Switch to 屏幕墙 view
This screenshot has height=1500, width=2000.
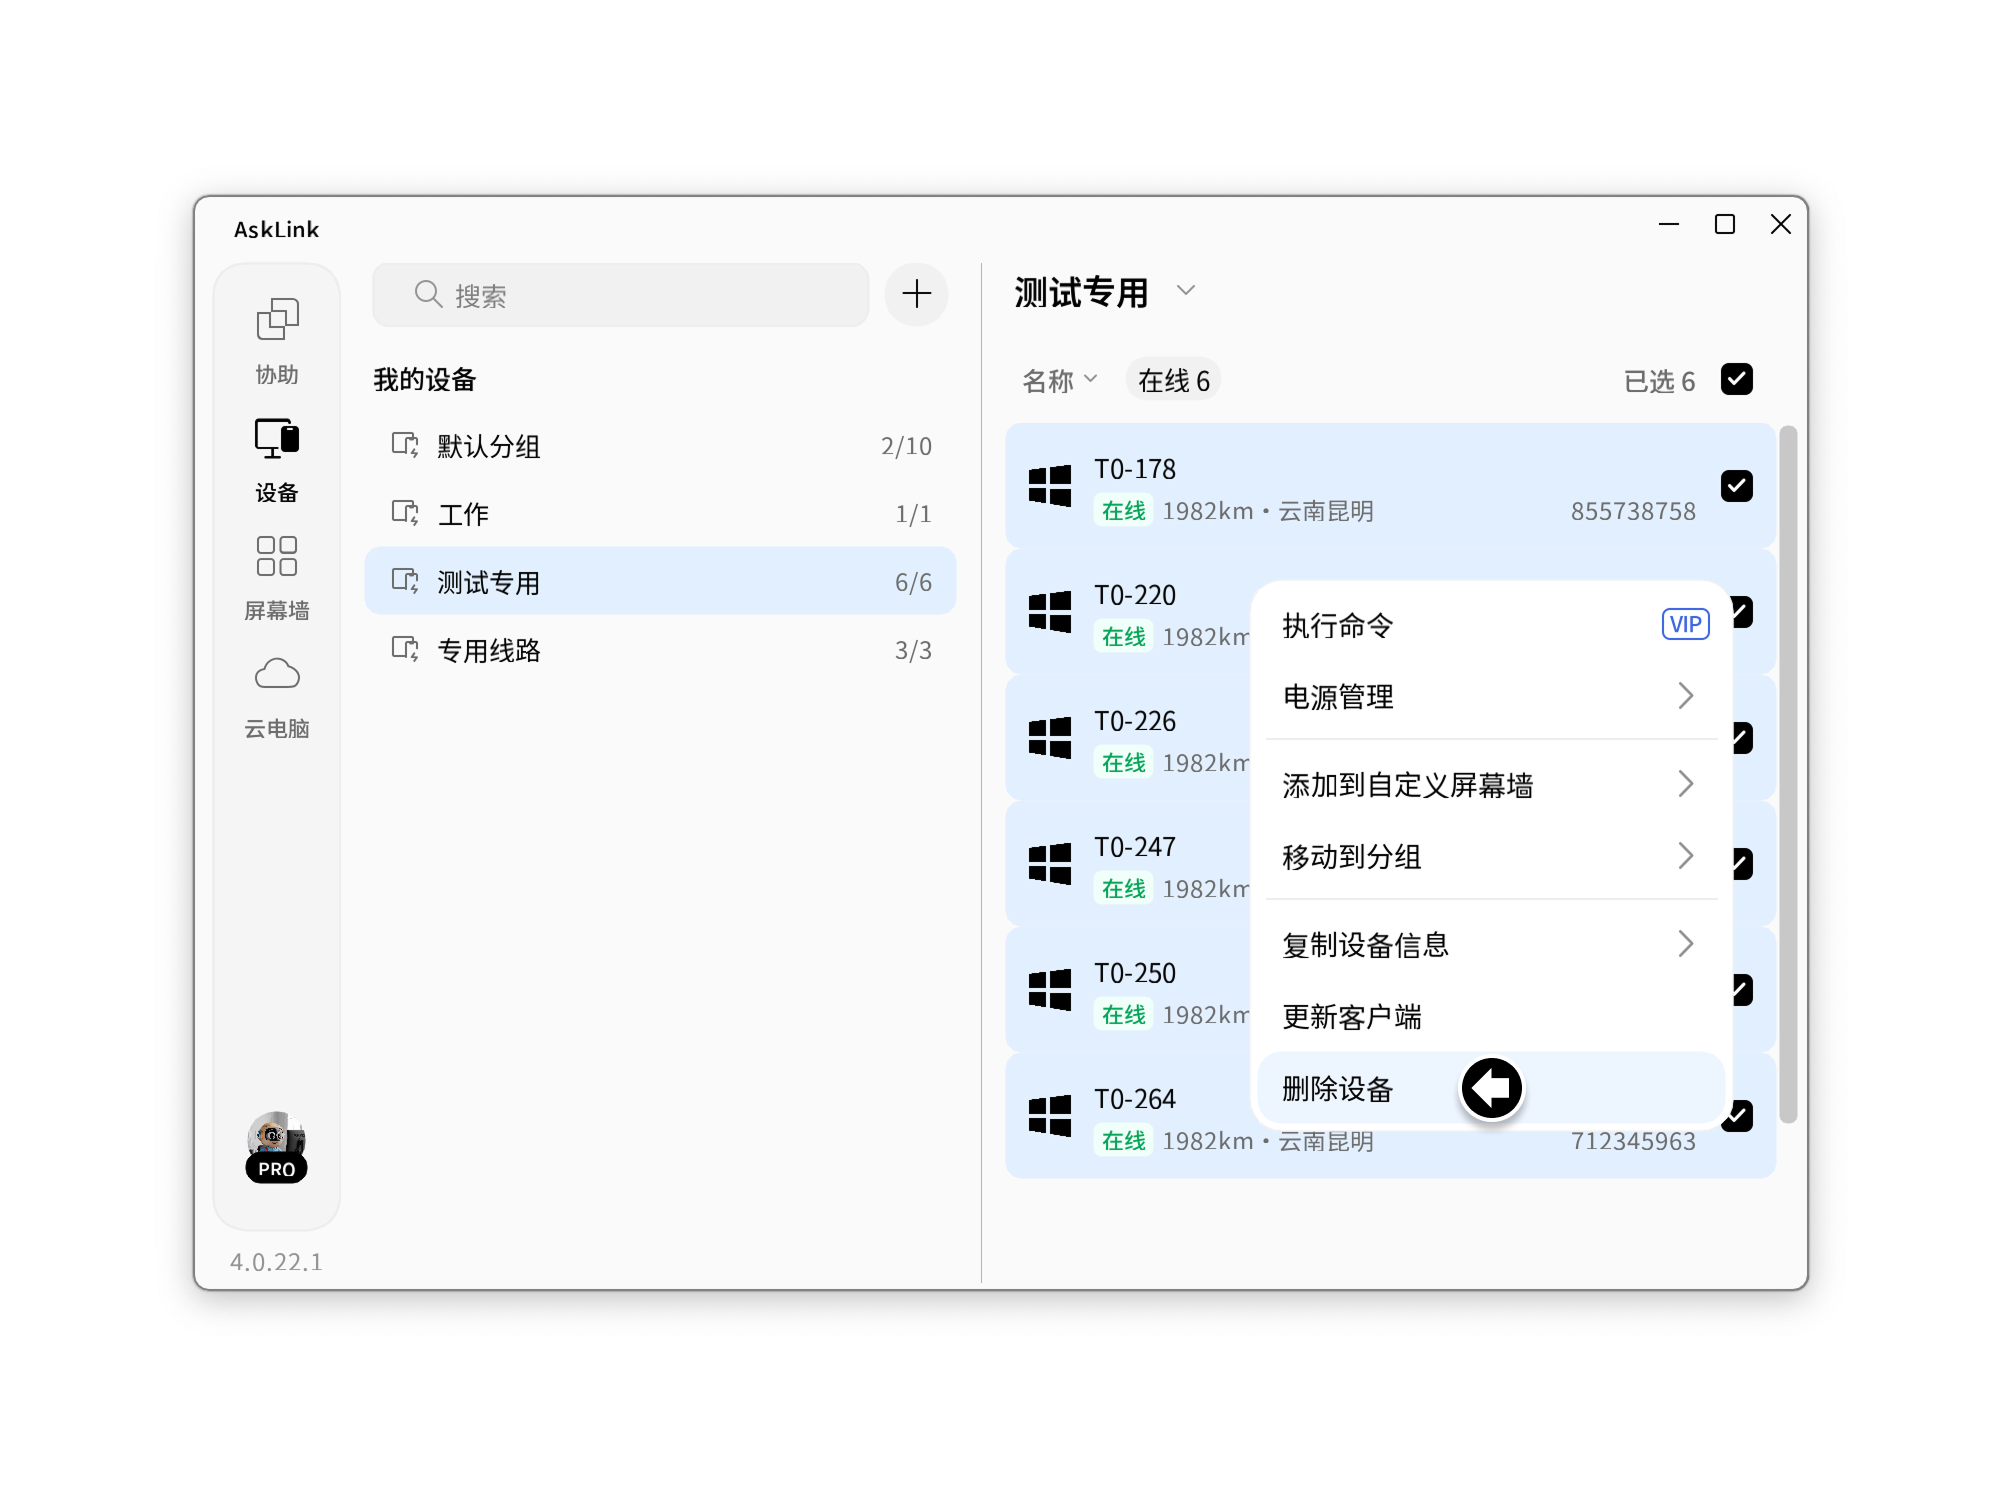pyautogui.click(x=277, y=572)
